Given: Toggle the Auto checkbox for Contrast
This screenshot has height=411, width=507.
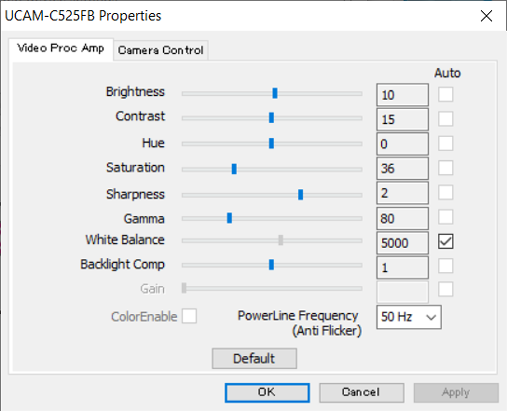Looking at the screenshot, I should (446, 119).
